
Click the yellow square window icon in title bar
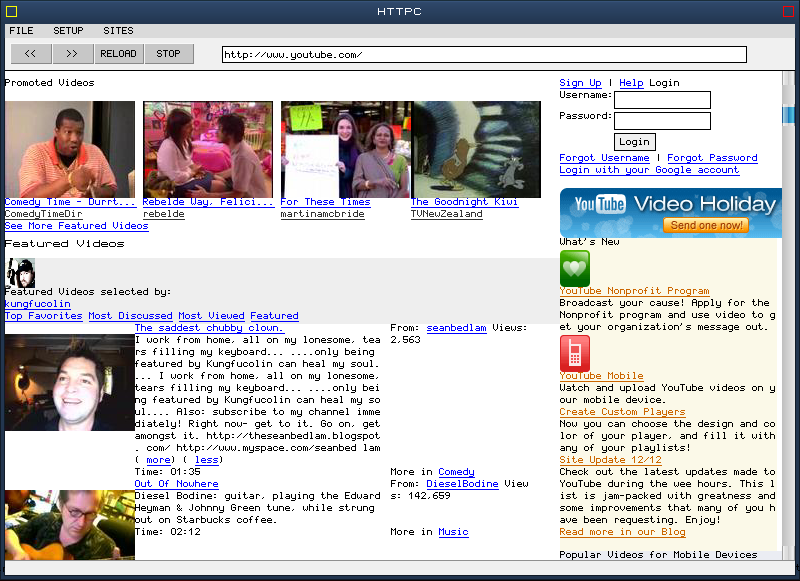(11, 11)
